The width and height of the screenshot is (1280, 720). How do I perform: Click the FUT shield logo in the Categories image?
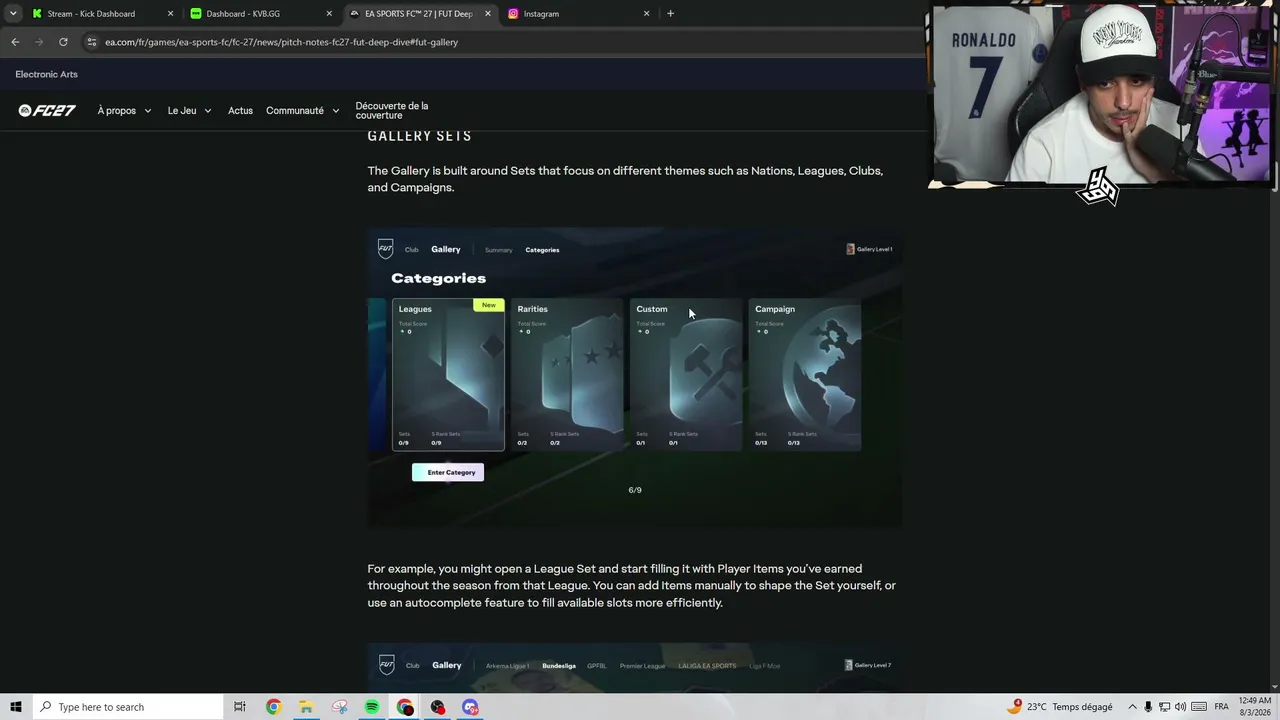pos(385,249)
